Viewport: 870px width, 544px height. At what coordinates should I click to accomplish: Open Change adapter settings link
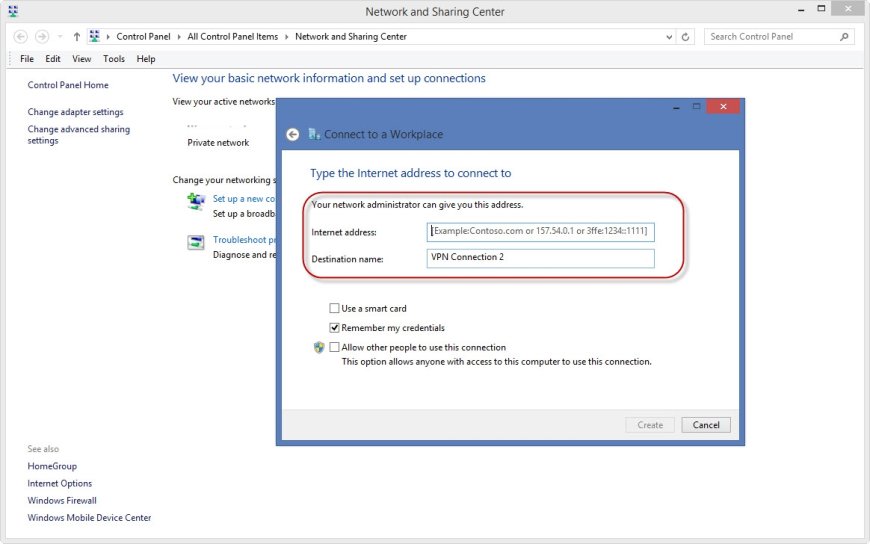[75, 112]
